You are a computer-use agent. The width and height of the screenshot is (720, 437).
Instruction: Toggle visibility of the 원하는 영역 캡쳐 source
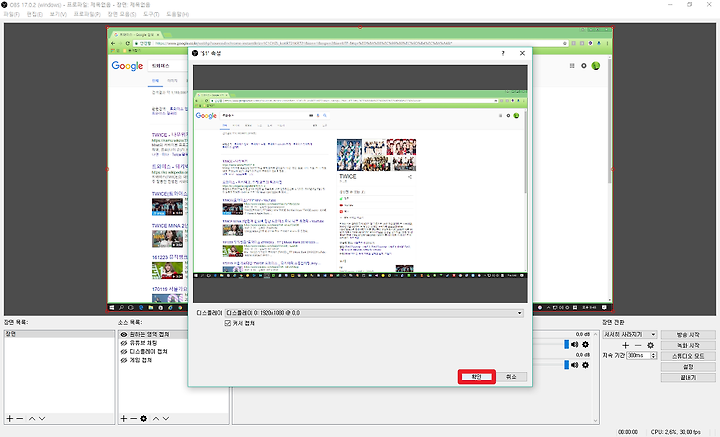(x=124, y=335)
